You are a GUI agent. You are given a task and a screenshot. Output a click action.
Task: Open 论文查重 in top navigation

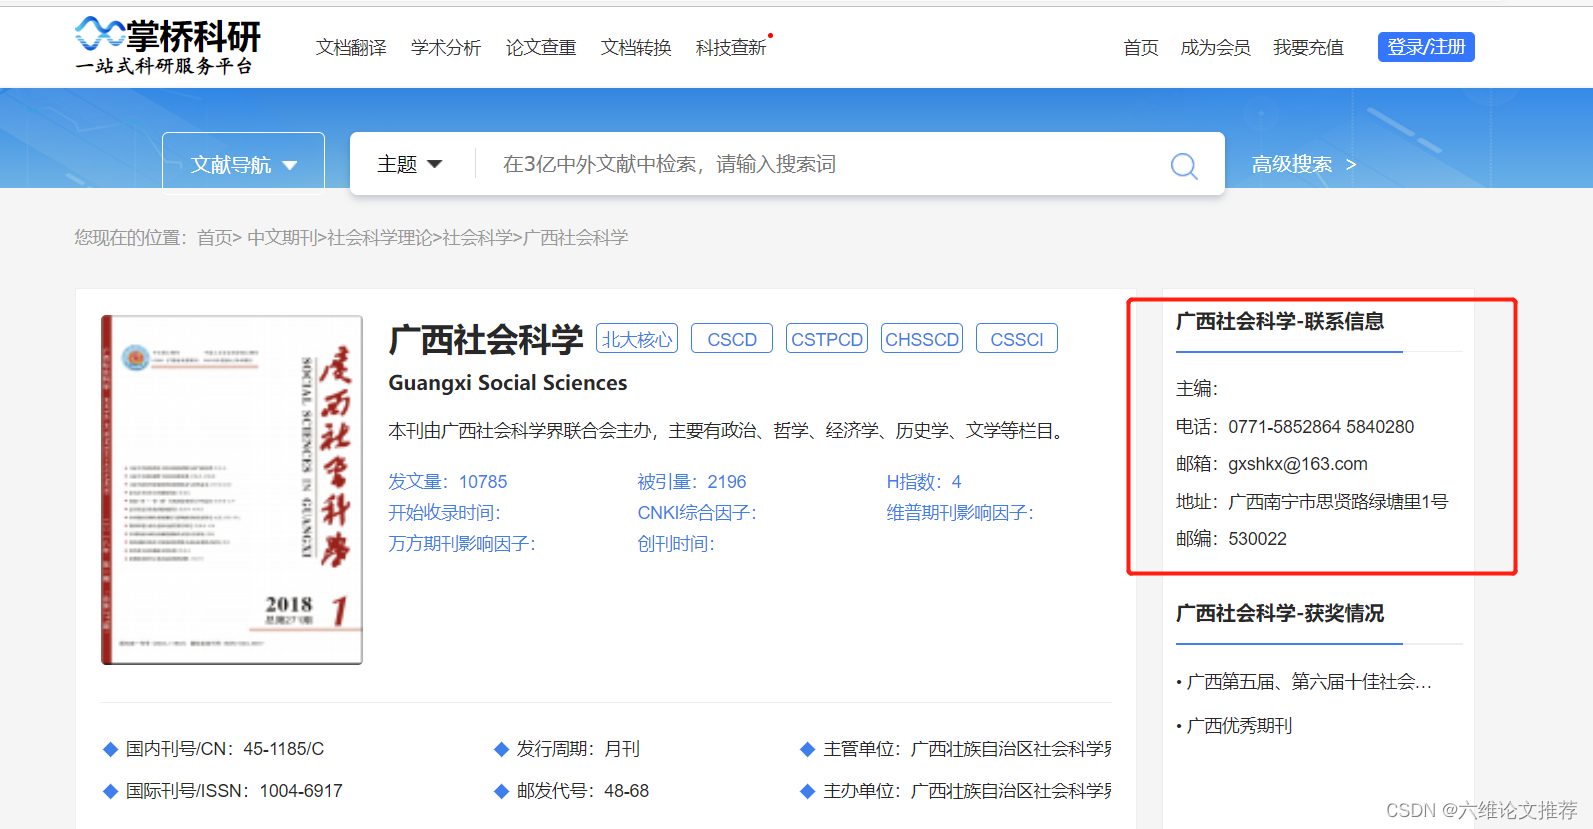(541, 47)
